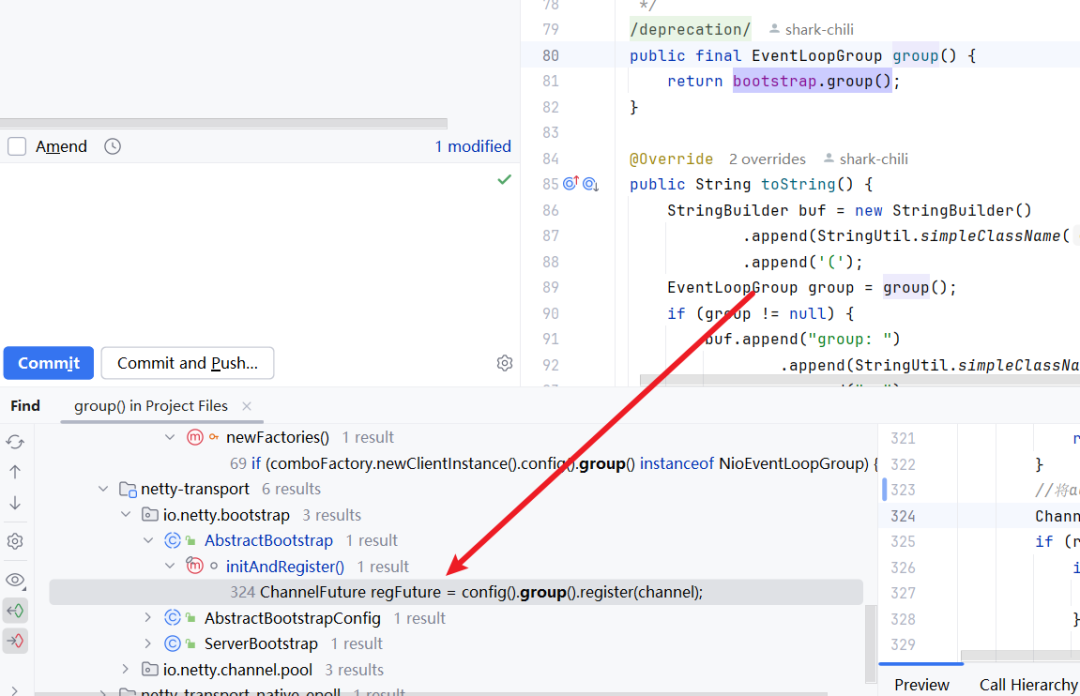Tick the Amend checkbox

click(x=17, y=146)
